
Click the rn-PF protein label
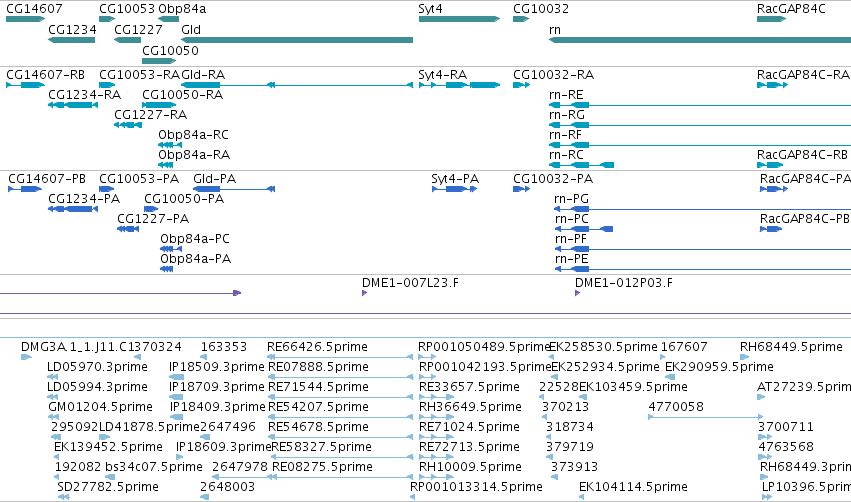click(570, 239)
